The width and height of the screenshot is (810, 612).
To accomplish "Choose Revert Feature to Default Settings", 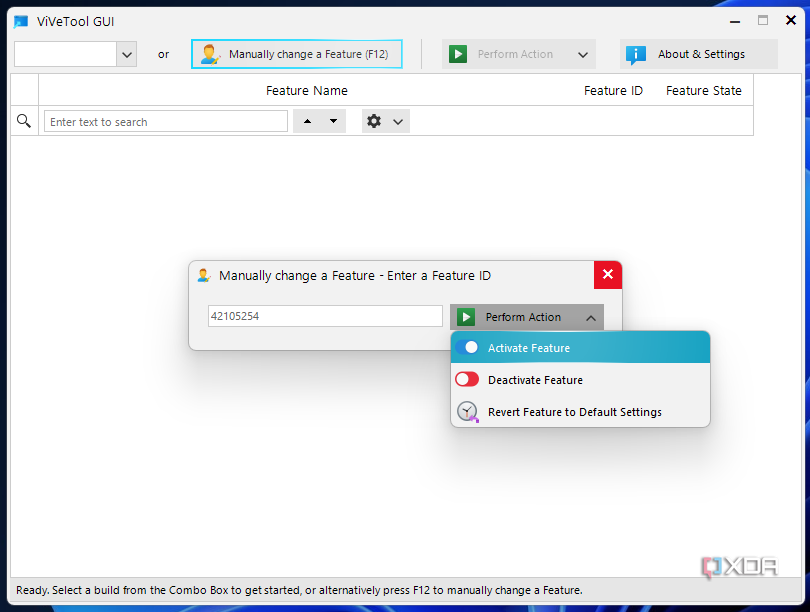I will (x=580, y=412).
